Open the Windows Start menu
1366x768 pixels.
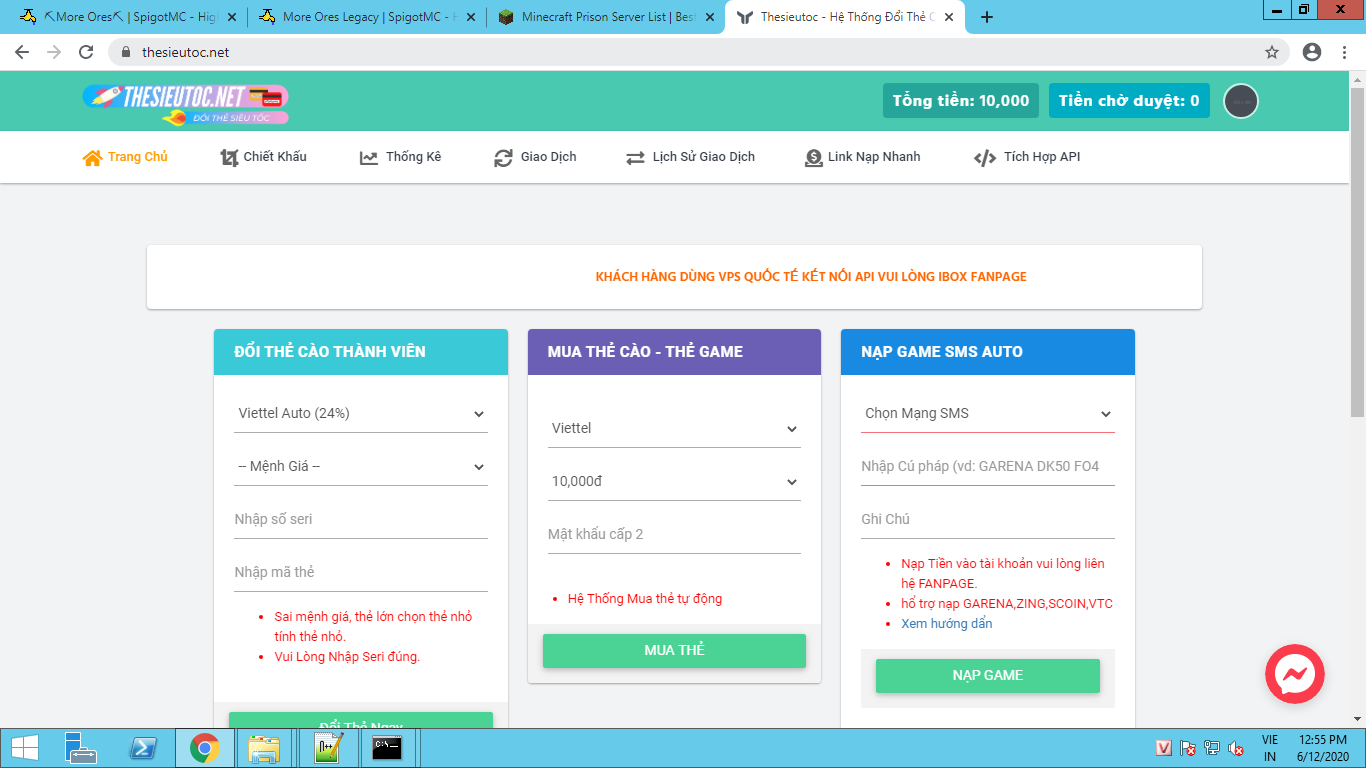(24, 748)
